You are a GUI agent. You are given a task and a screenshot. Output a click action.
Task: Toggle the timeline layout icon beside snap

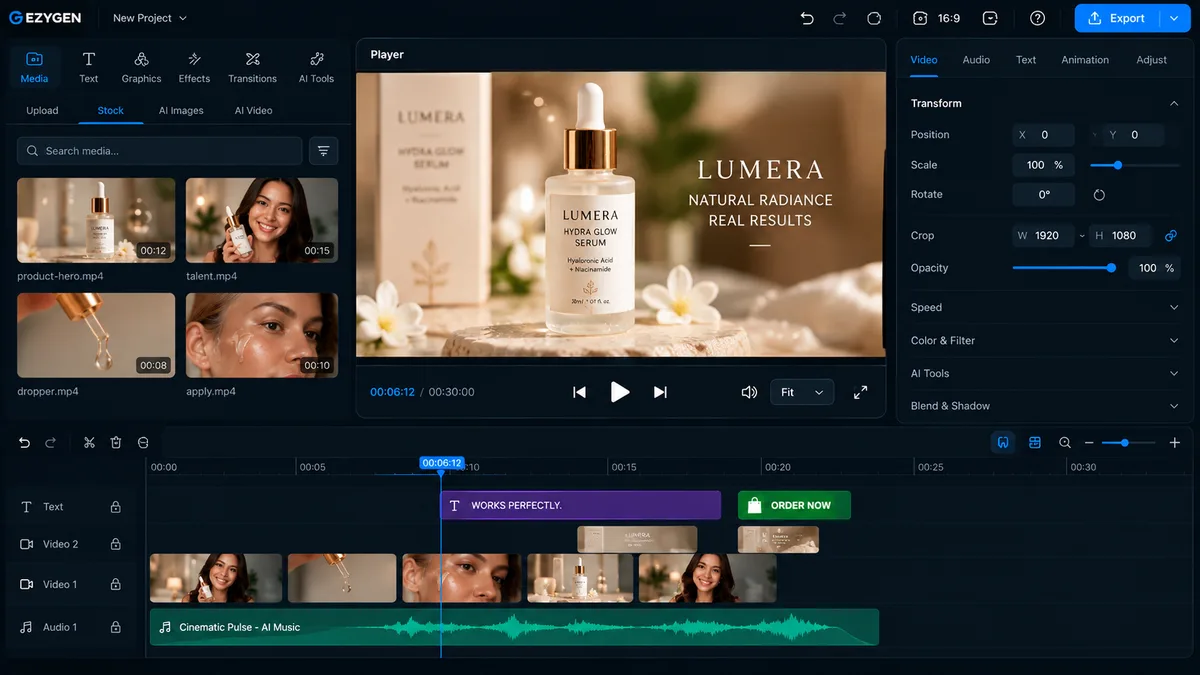pyautogui.click(x=1035, y=442)
